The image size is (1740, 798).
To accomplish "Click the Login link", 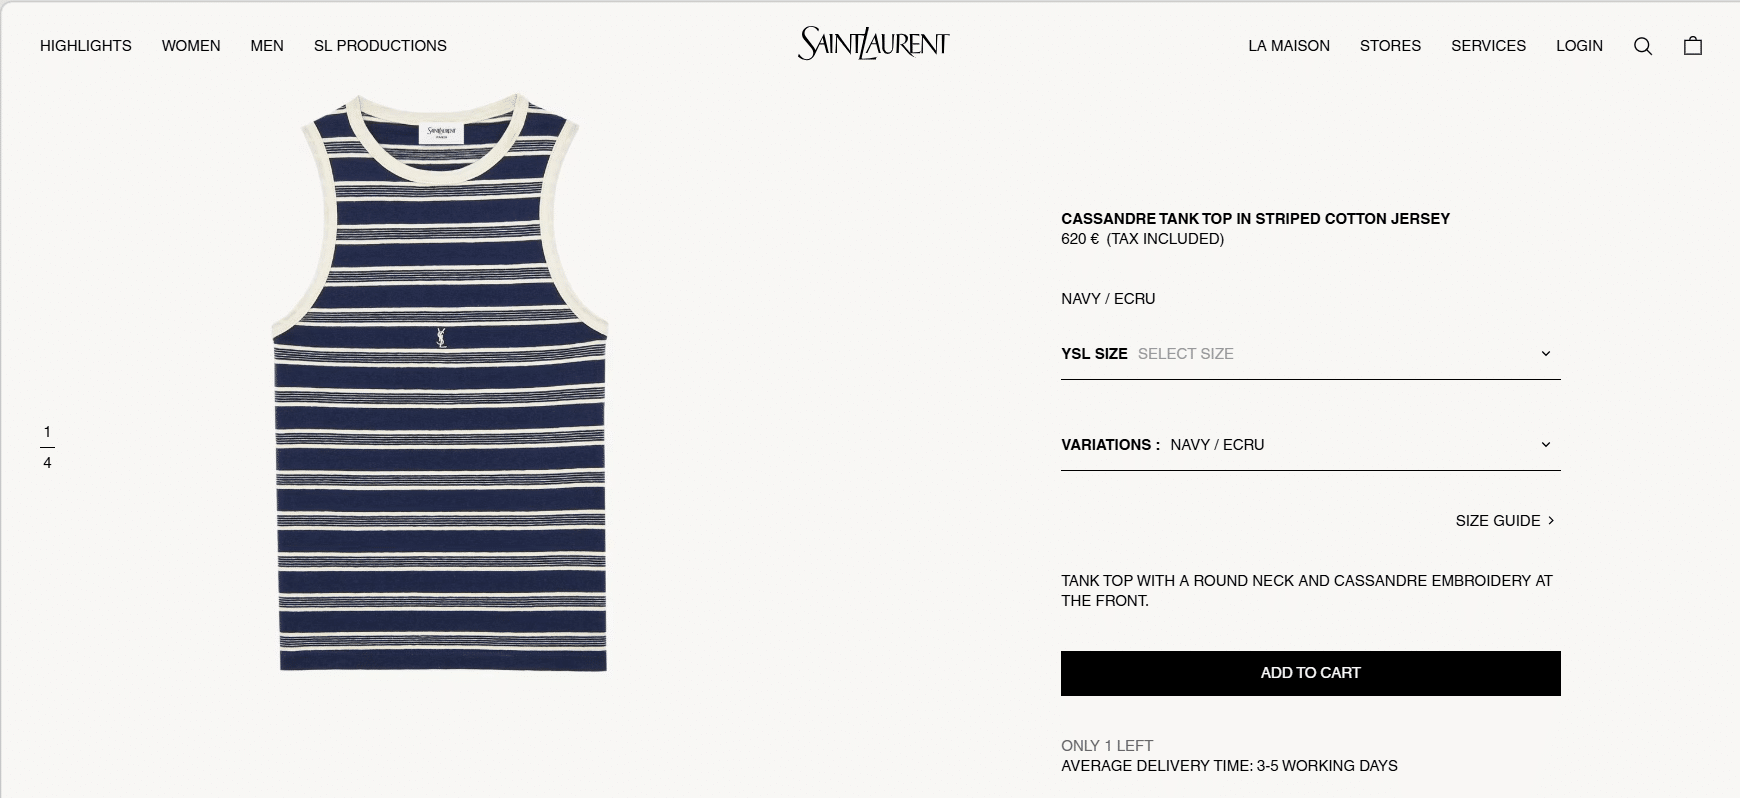I will [x=1579, y=46].
